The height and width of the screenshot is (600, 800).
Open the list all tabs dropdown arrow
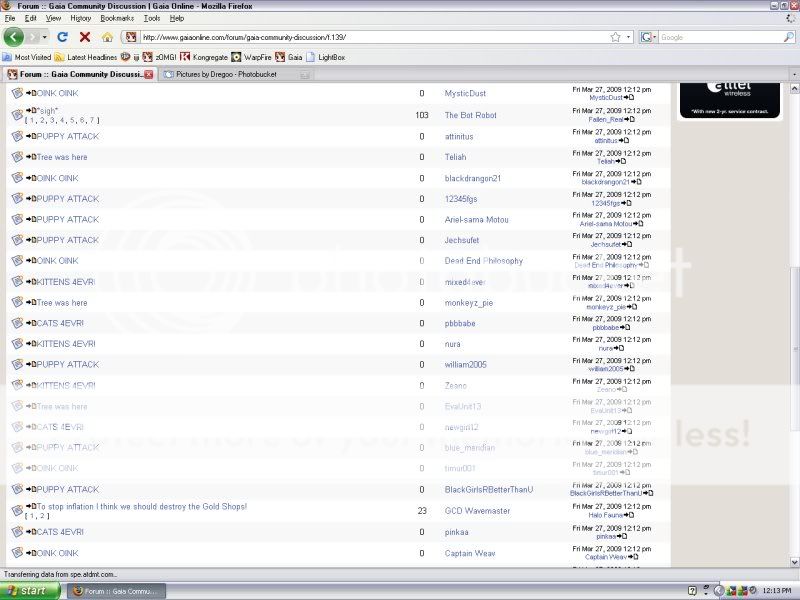pyautogui.click(x=794, y=74)
